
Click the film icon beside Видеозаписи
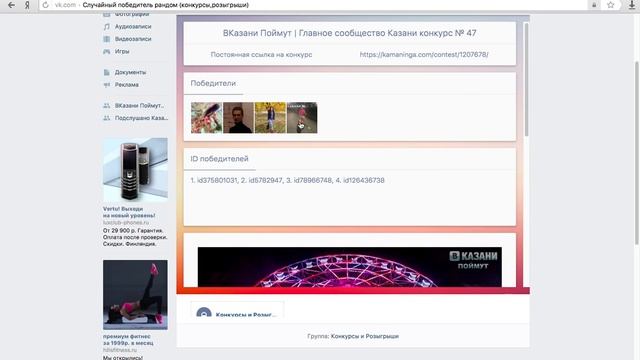[x=107, y=39]
